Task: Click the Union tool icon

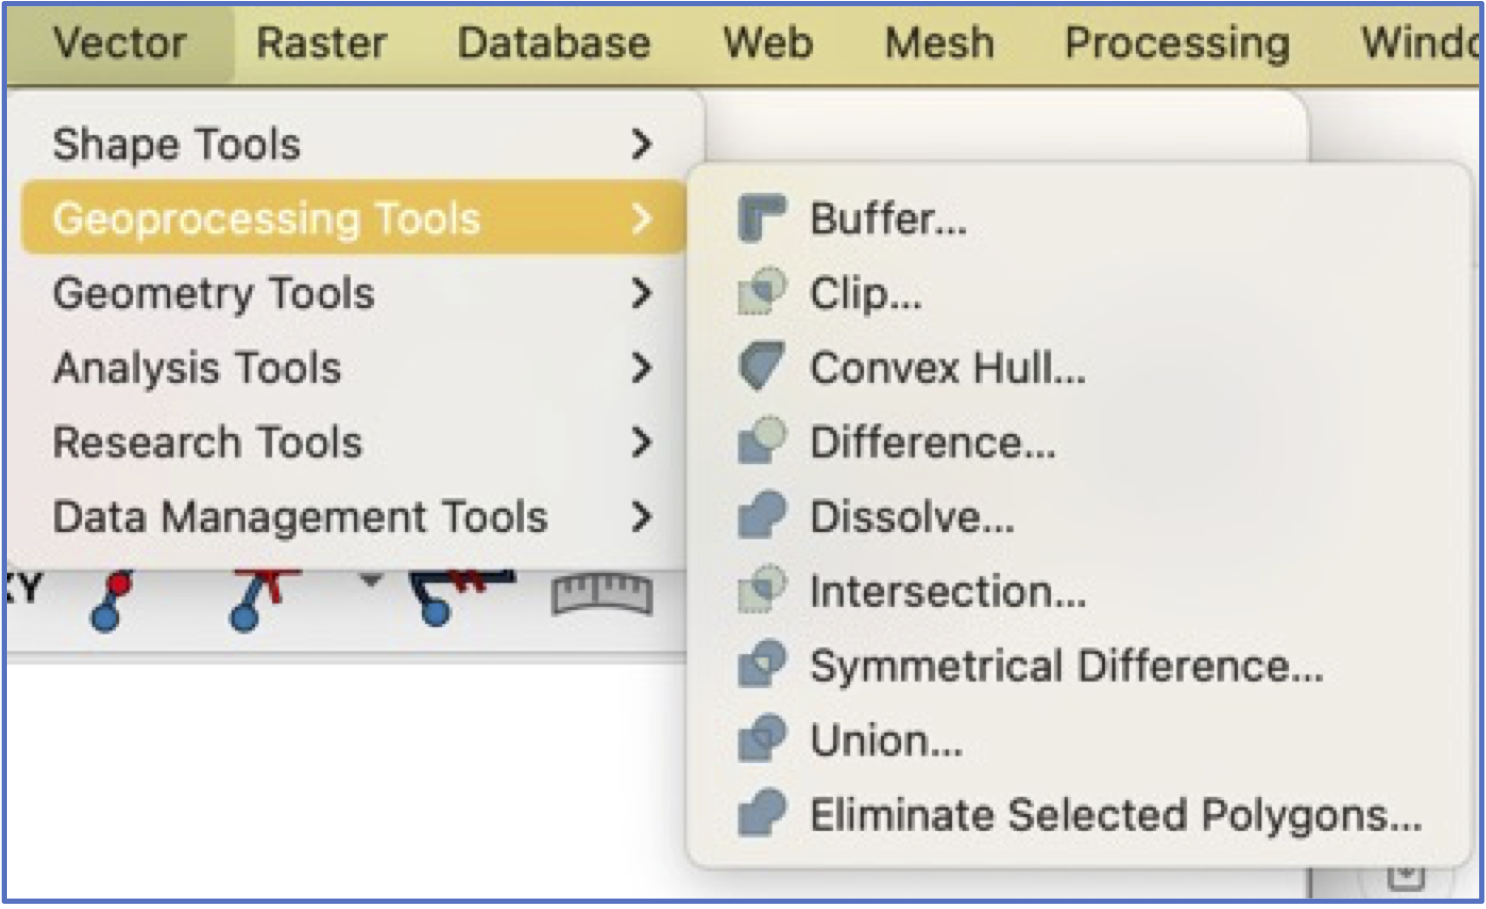Action: (x=762, y=740)
